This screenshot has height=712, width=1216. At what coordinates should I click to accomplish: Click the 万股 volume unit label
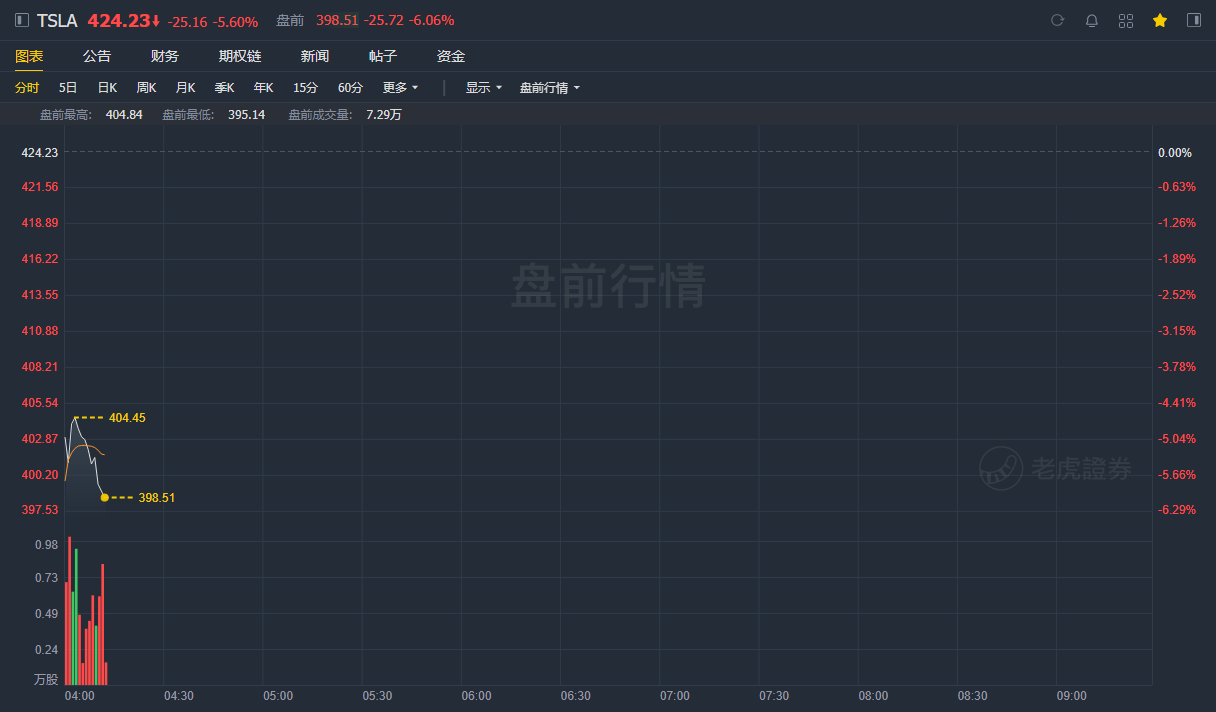[x=46, y=679]
